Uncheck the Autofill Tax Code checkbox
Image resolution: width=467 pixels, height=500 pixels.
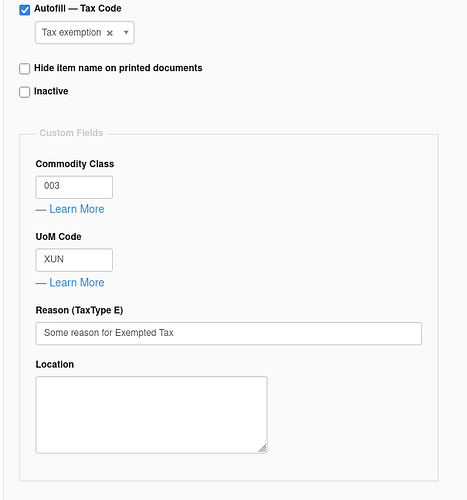(x=24, y=10)
